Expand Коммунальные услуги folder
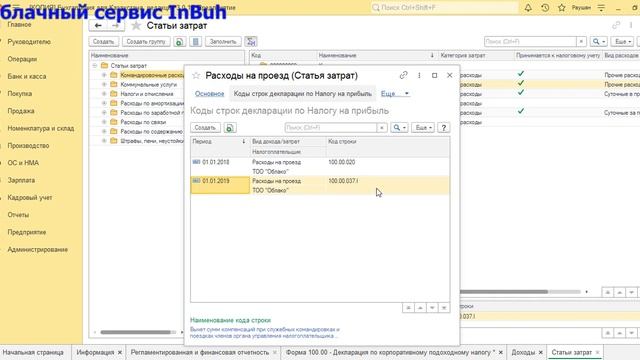Screen dimensions: 640x360 104,84
